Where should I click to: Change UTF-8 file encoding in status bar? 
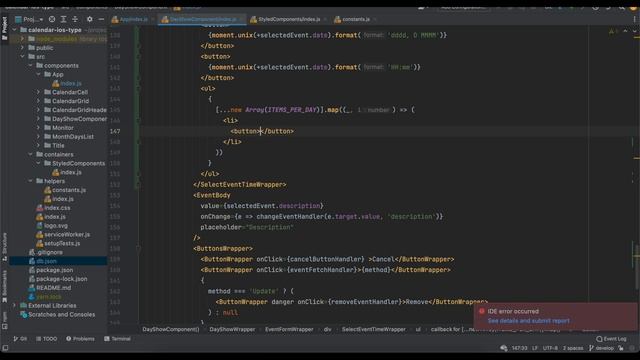coord(550,348)
